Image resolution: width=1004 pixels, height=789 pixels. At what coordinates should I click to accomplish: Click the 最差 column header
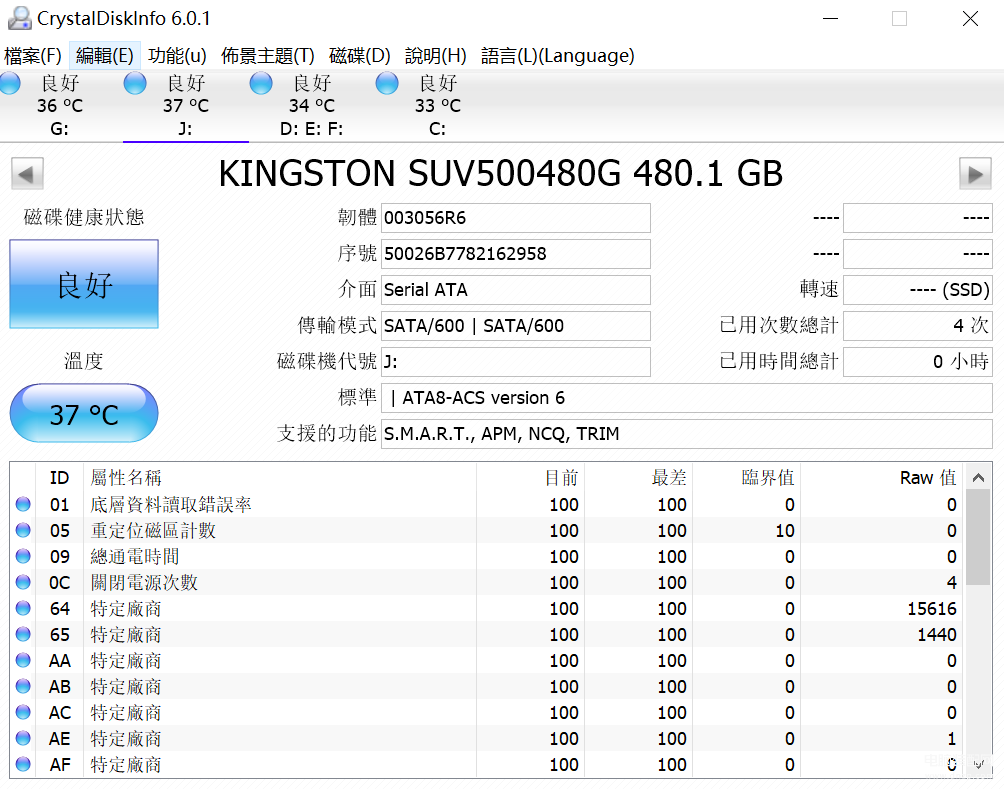638,478
